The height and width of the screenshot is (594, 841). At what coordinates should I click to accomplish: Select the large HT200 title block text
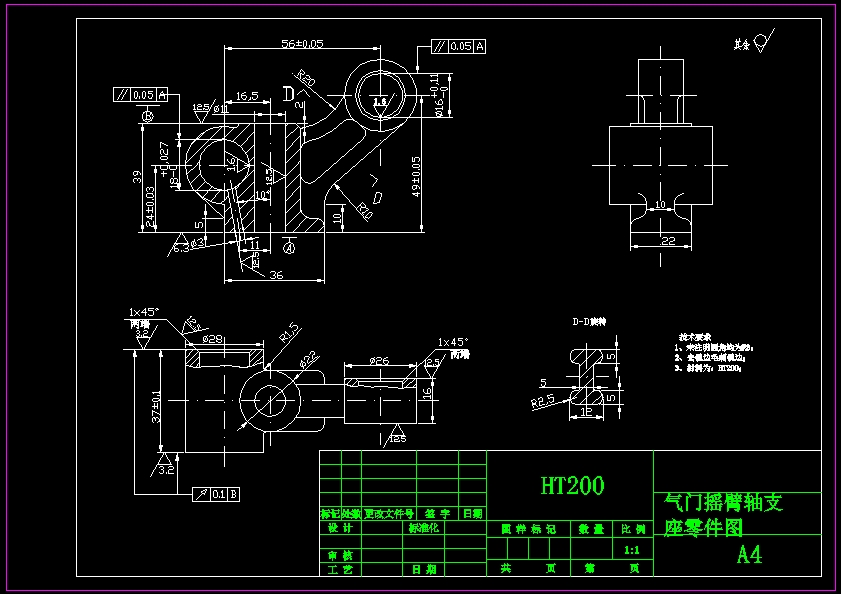pos(572,486)
